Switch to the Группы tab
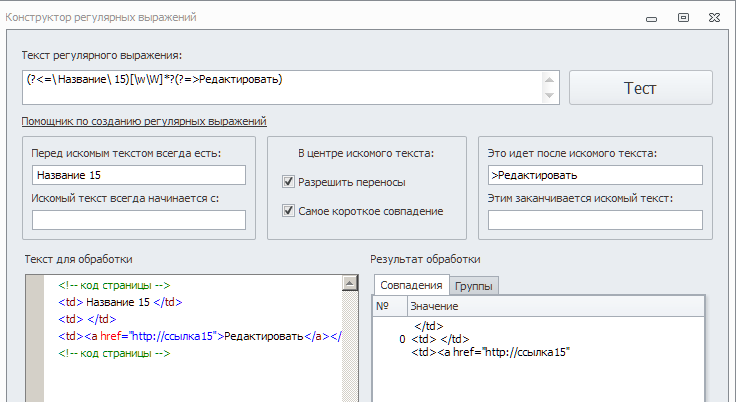Screen dimensions: 736x402 [474, 286]
